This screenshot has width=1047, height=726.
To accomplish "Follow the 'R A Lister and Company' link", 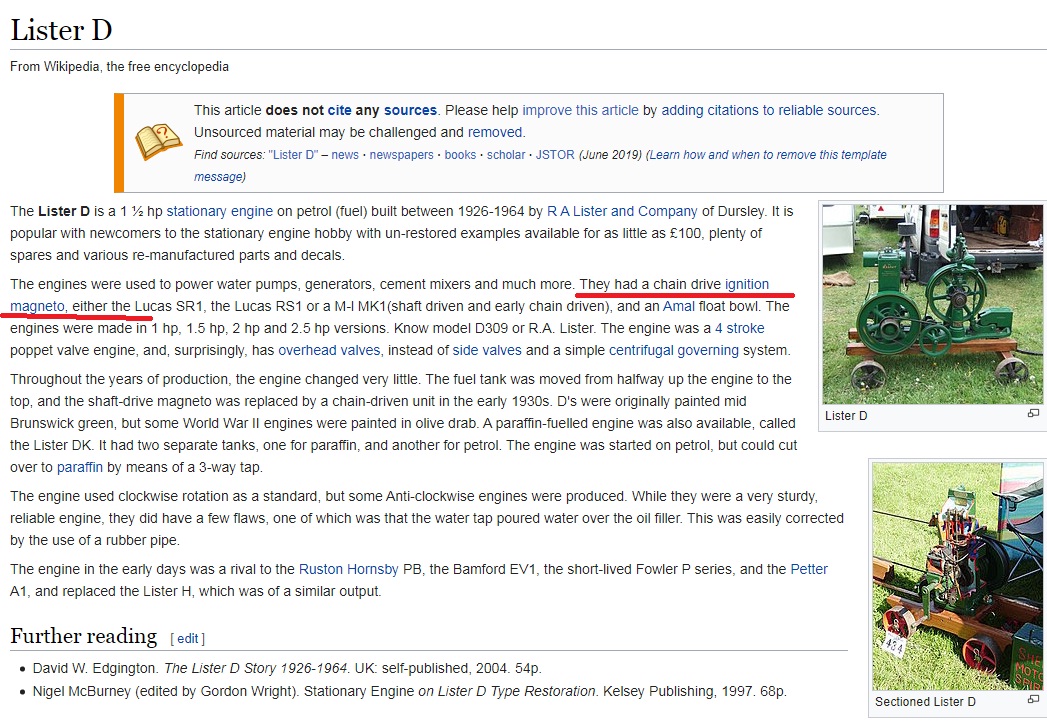I will [622, 211].
